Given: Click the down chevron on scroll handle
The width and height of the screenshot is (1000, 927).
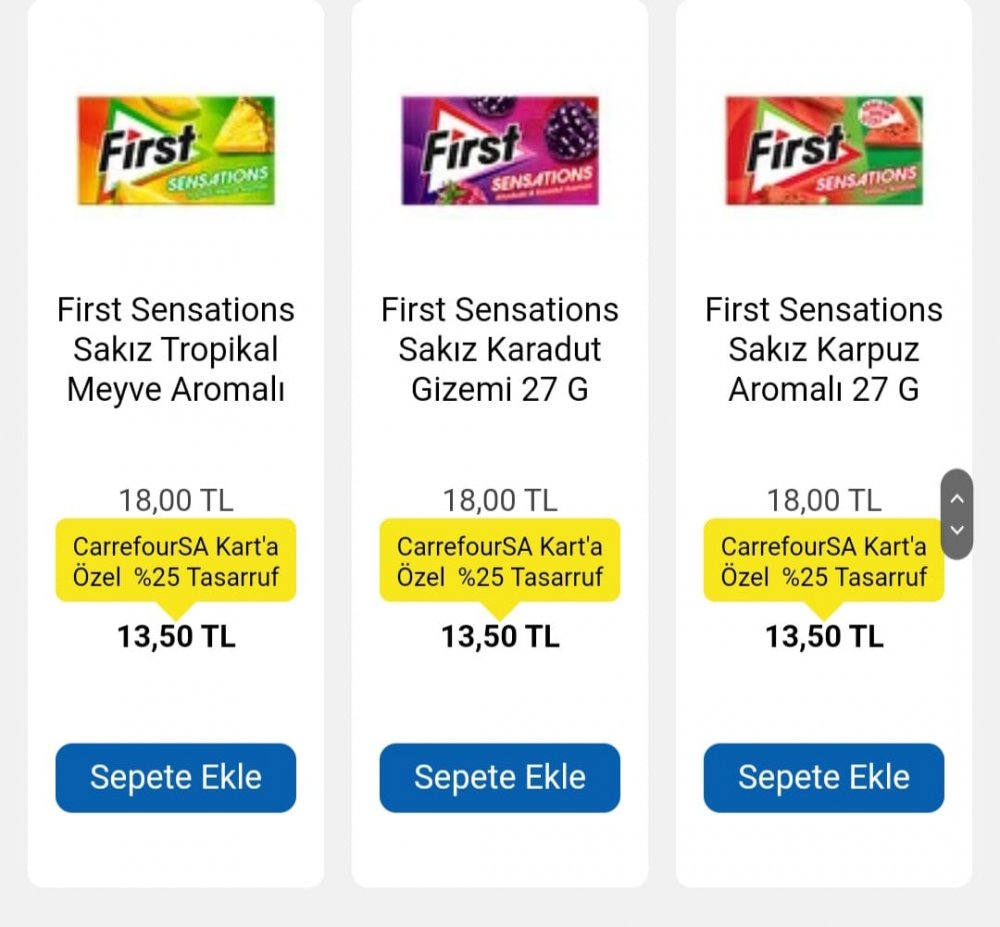Looking at the screenshot, I should coord(957,530).
